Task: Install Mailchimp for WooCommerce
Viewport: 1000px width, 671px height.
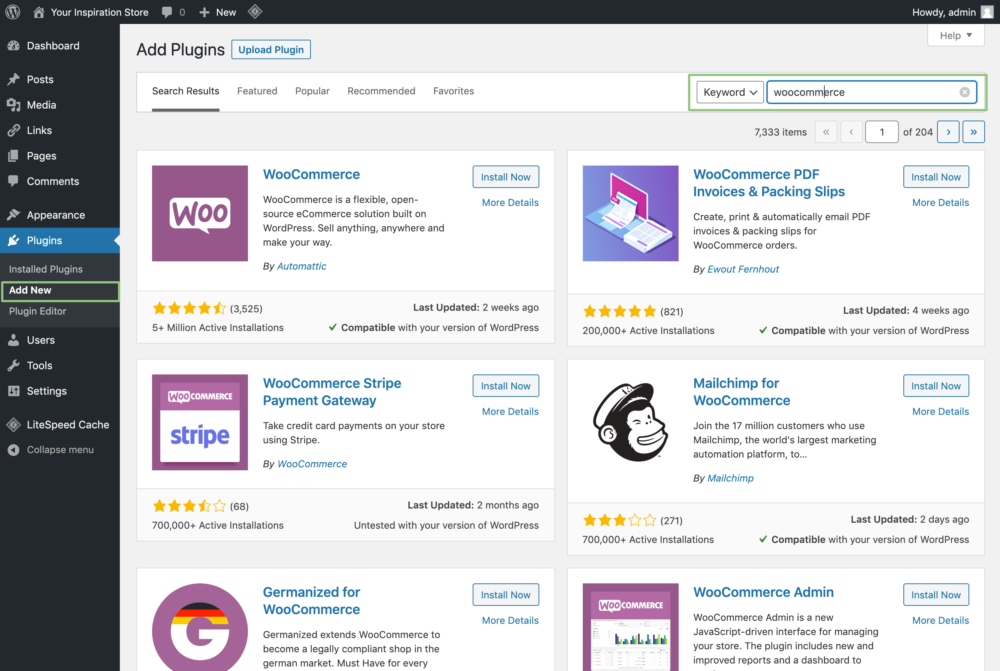Action: click(x=936, y=386)
